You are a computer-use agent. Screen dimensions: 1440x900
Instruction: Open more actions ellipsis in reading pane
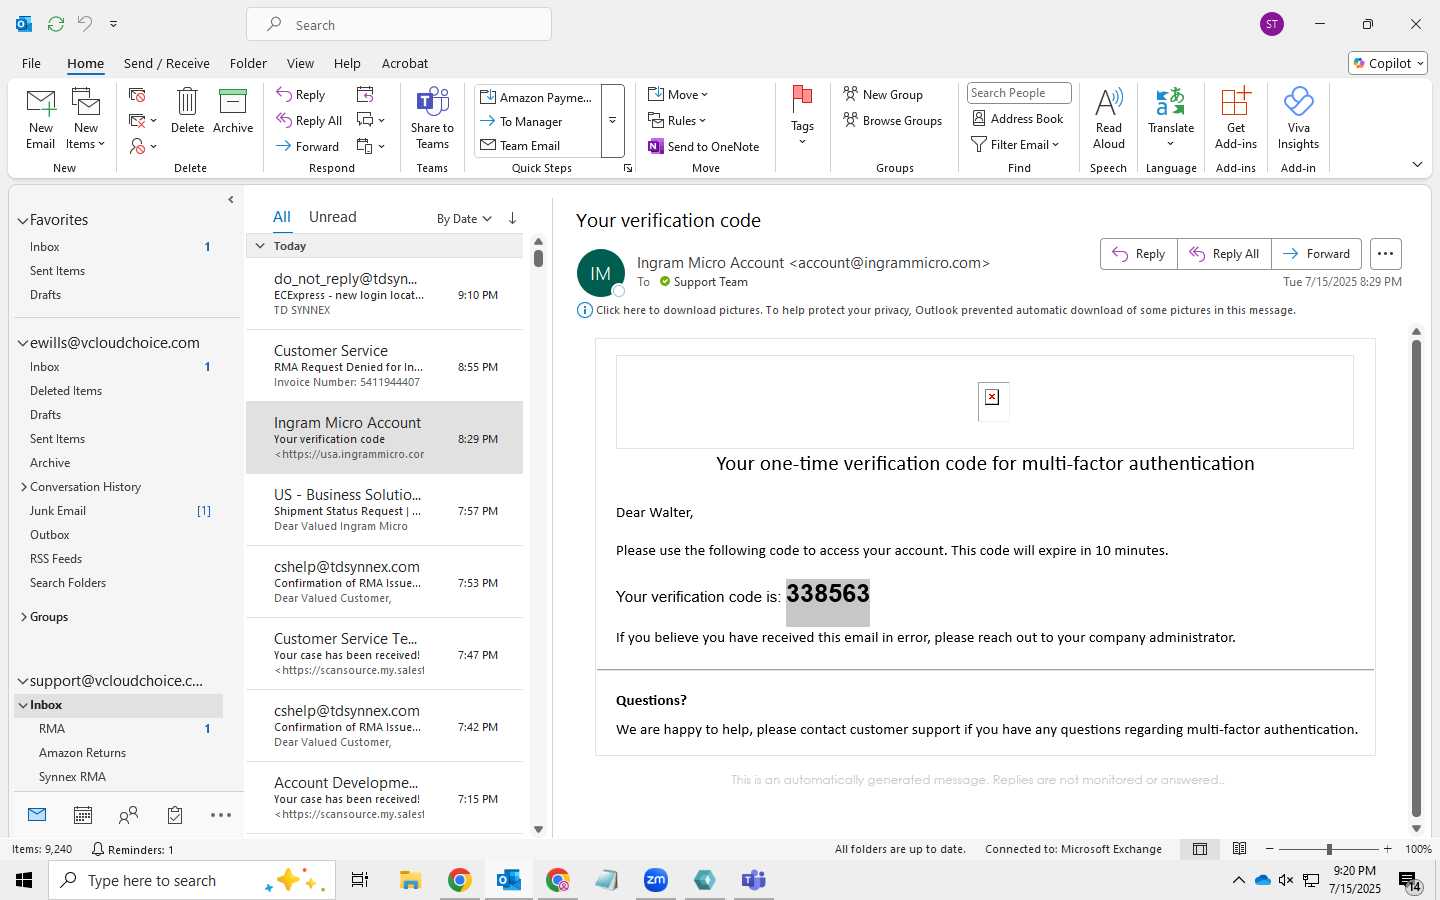[1385, 254]
